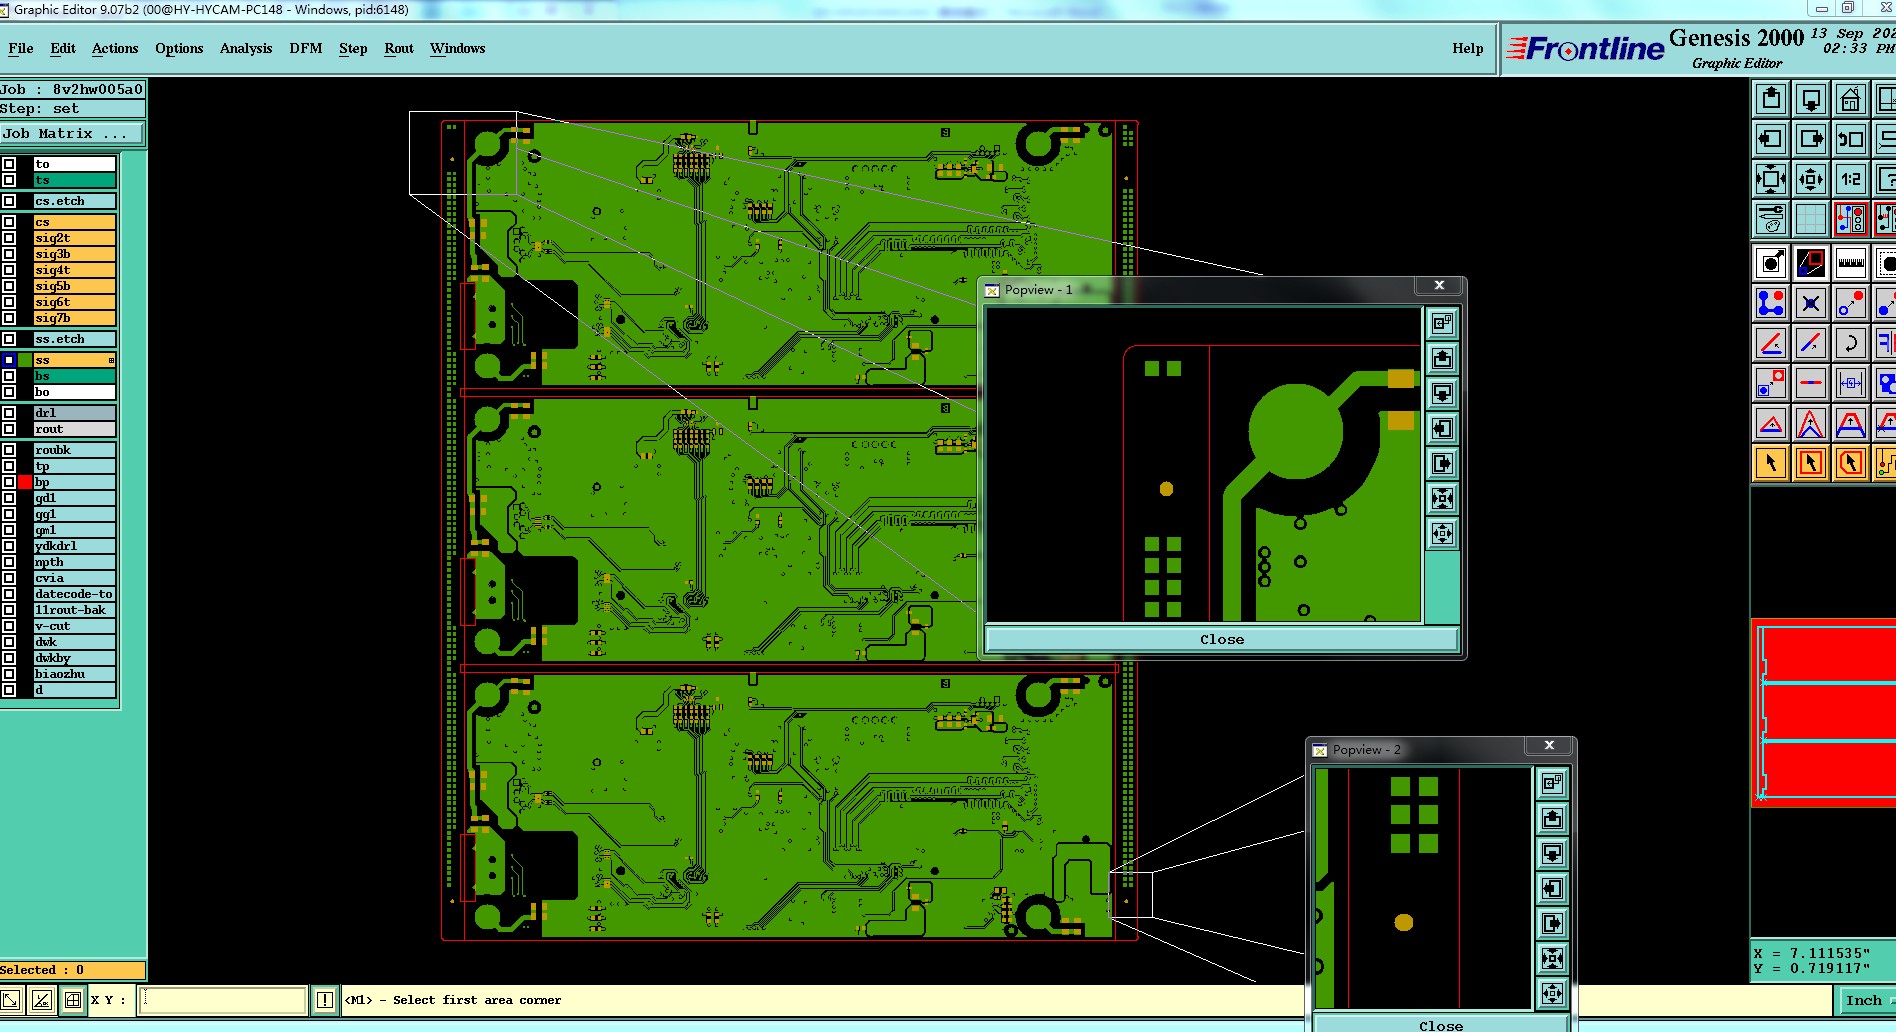
Task: Click the dimension arrows icon
Action: tap(1851, 383)
